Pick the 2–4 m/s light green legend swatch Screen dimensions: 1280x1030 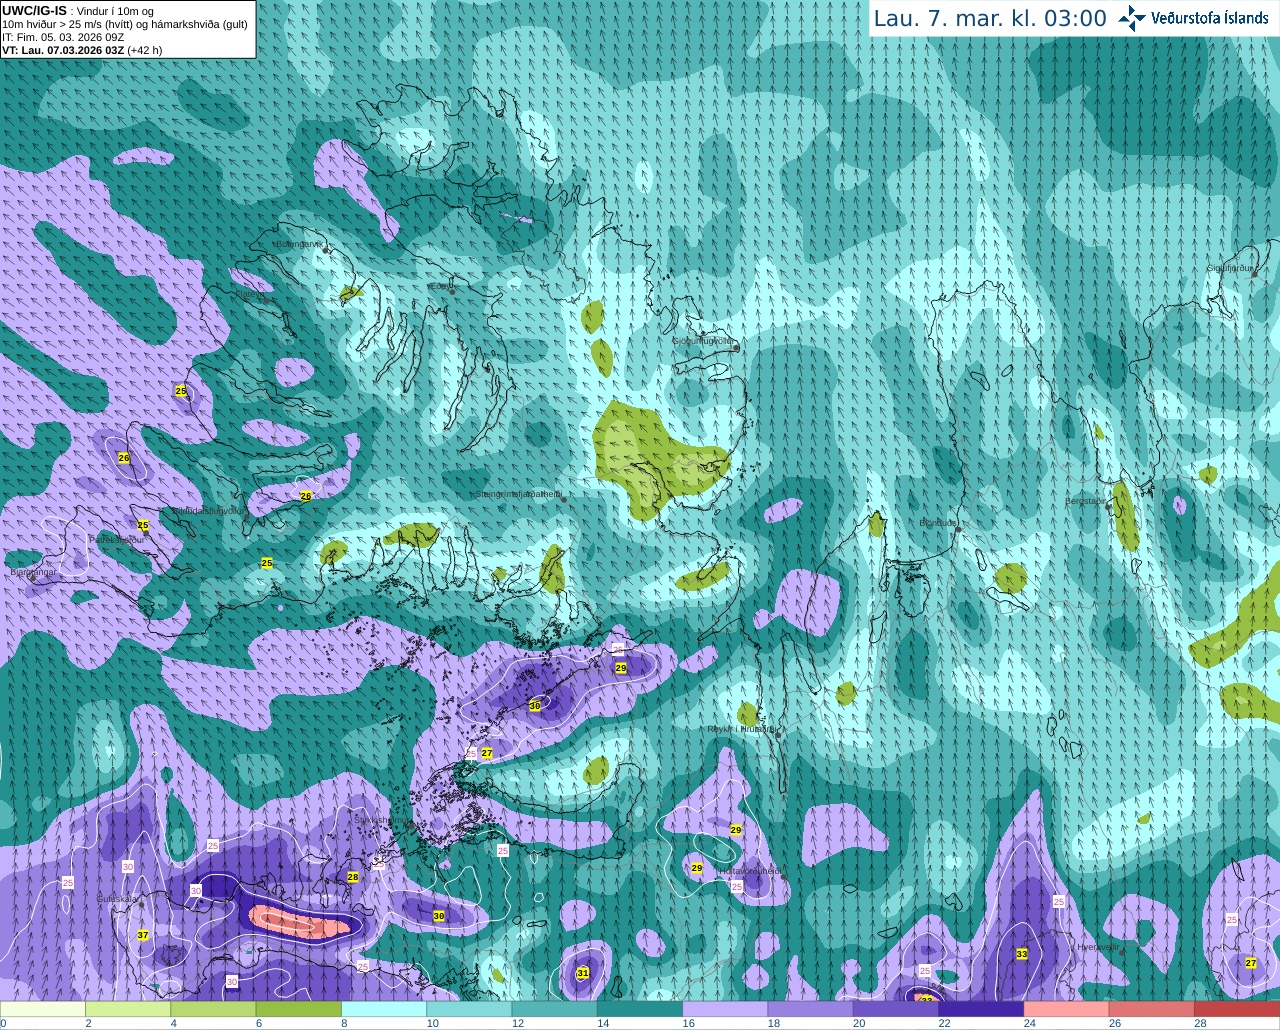[x=128, y=1009]
